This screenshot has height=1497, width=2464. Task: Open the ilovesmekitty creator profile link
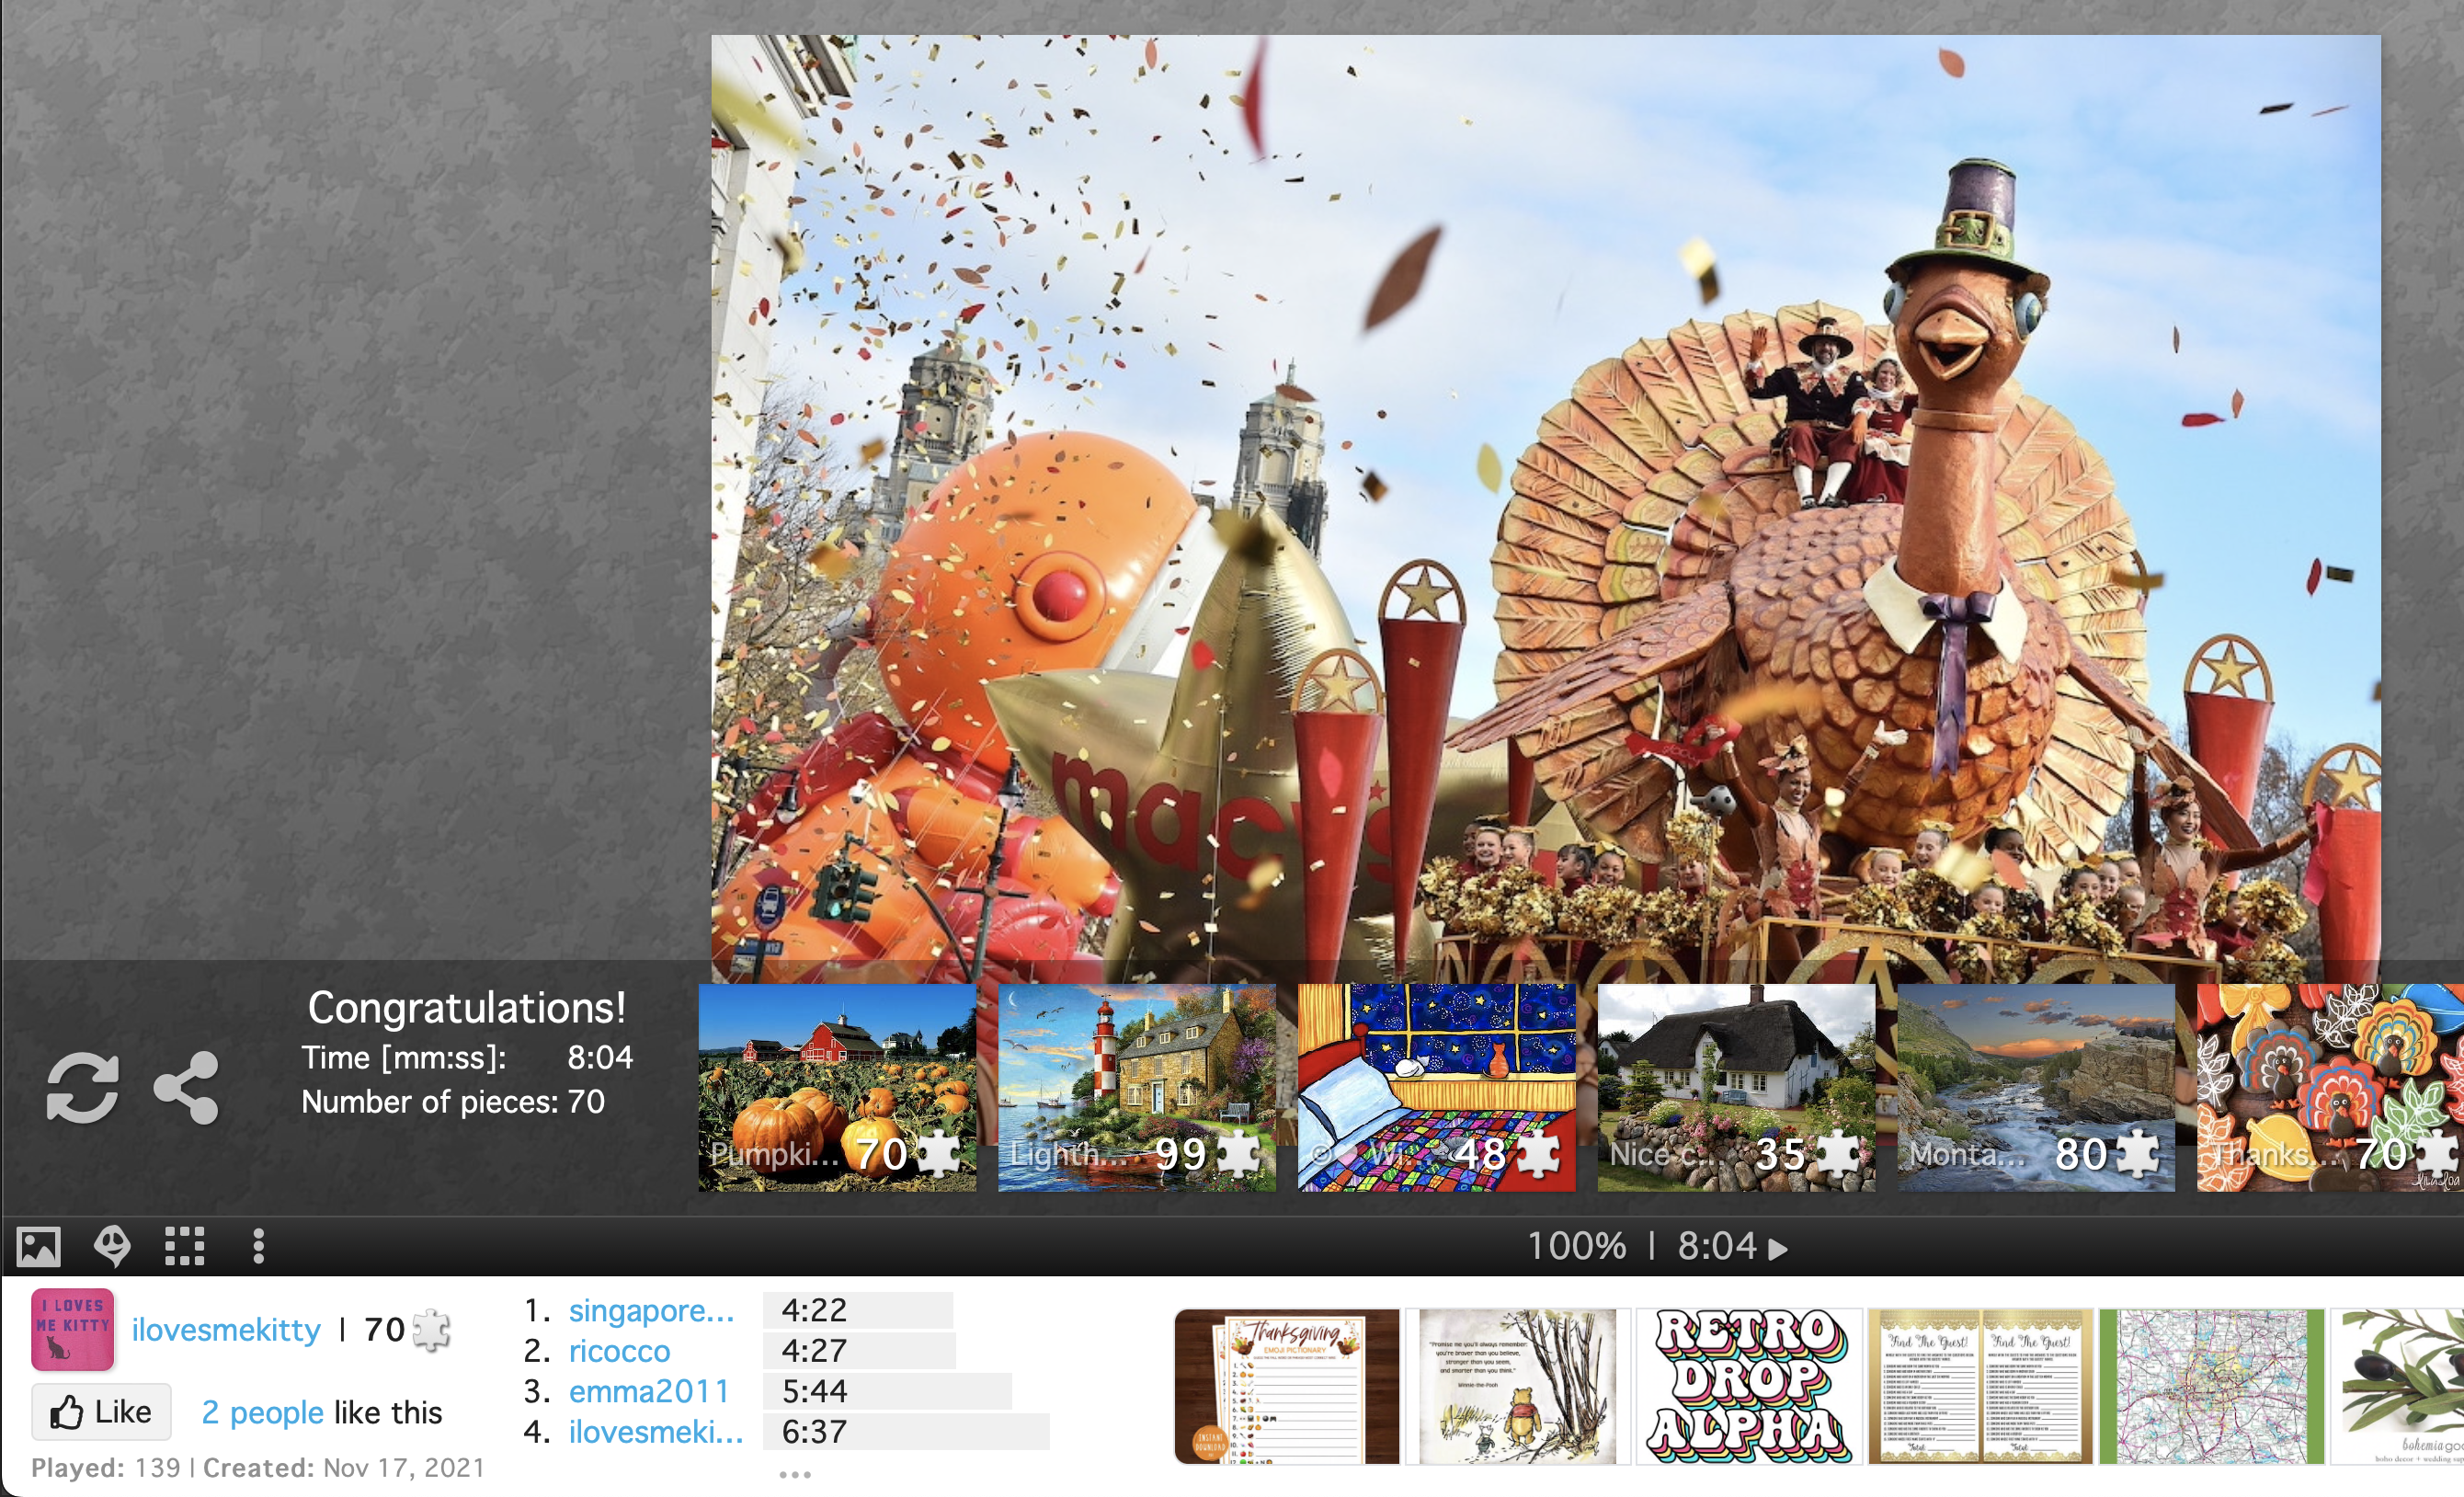click(226, 1329)
